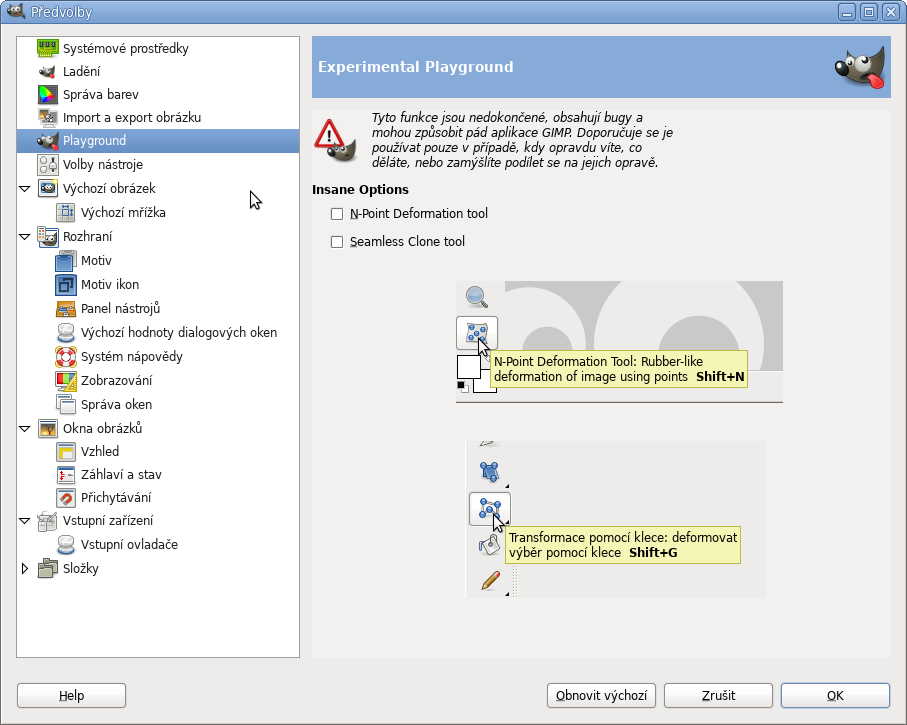
Task: Enable the N-Point Deformation tool checkbox
Action: click(x=337, y=214)
